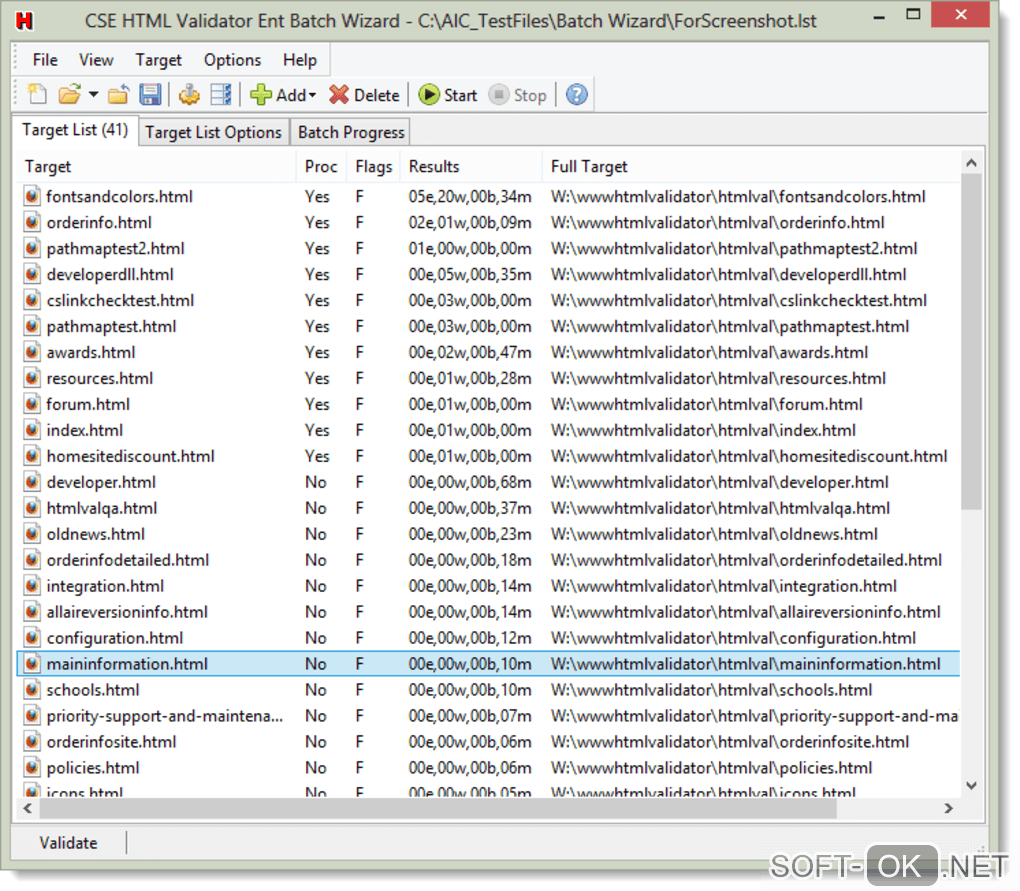This screenshot has width=1020, height=891.
Task: Click the homesitediscount.html file icon
Action: (31, 457)
